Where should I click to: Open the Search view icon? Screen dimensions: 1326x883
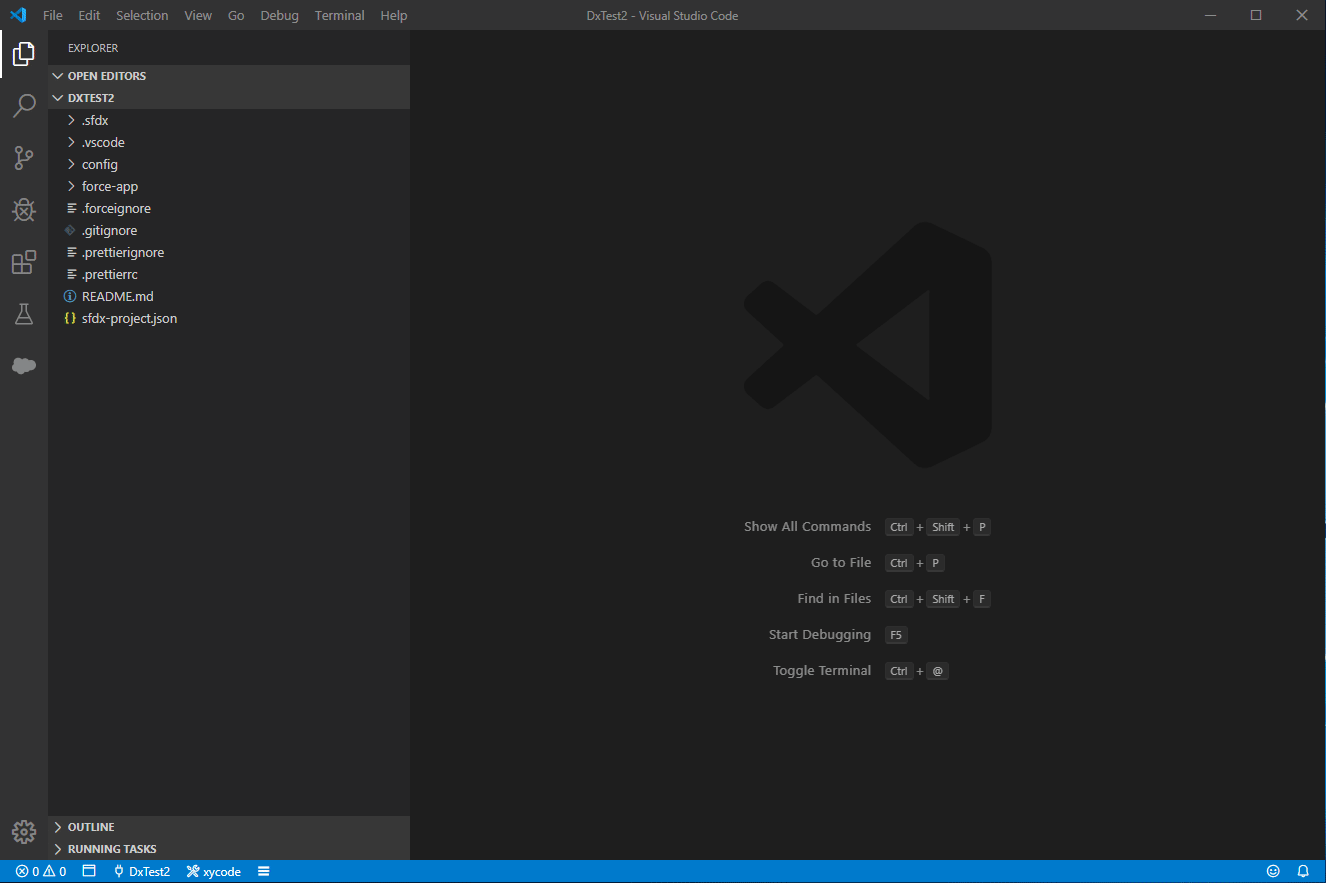pos(24,106)
